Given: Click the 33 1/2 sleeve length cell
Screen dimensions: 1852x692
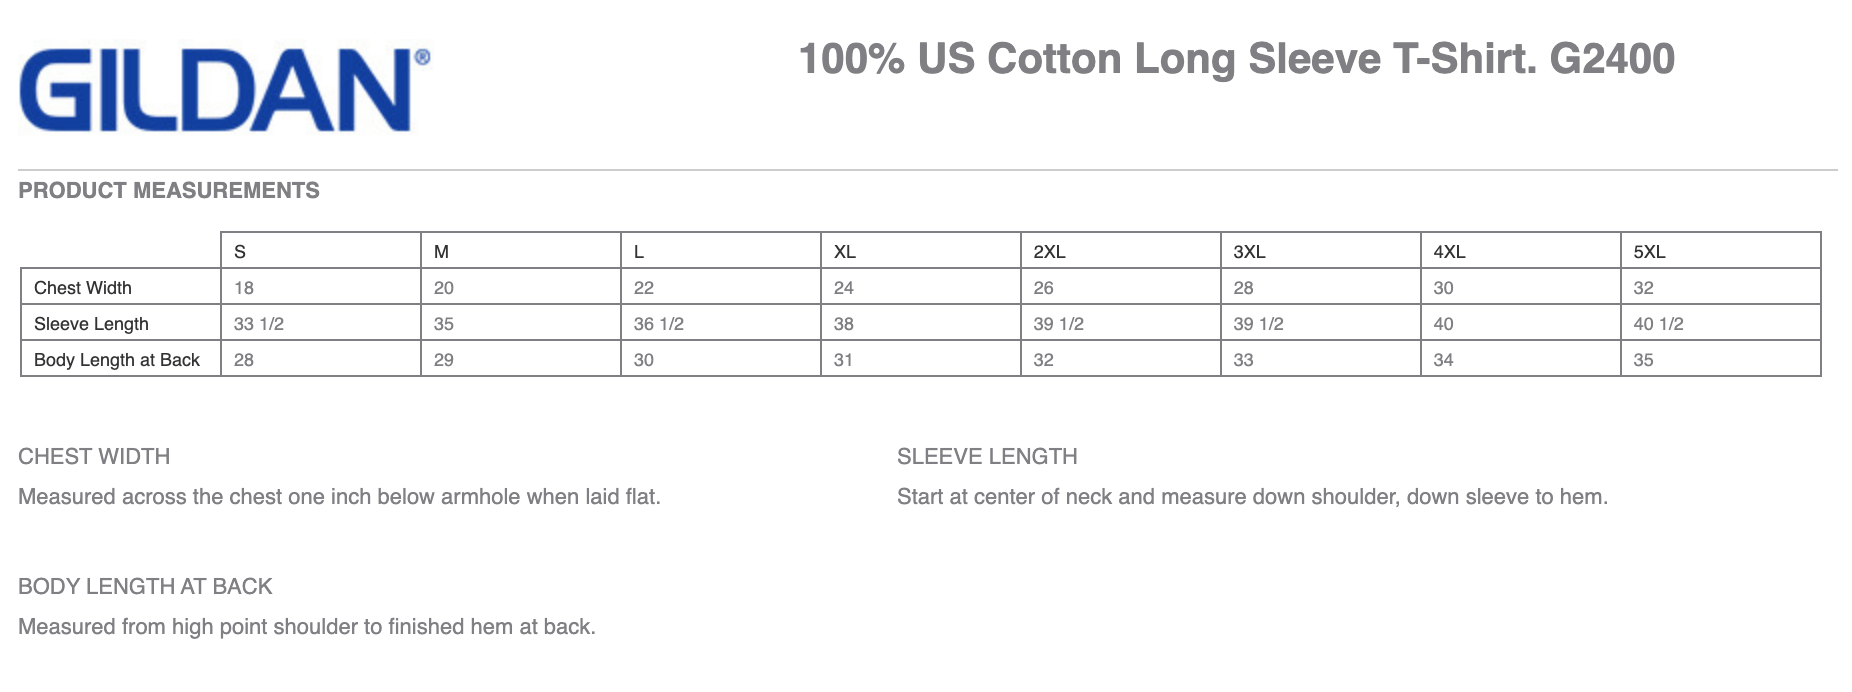Looking at the screenshot, I should [321, 323].
